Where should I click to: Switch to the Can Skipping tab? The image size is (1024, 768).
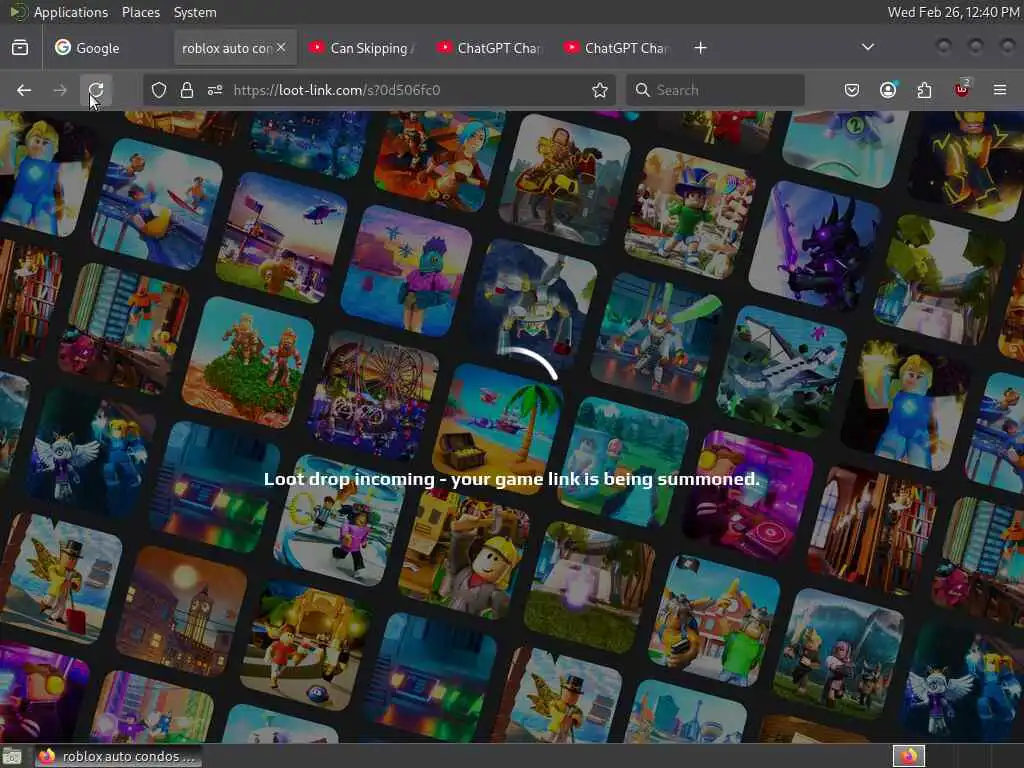pyautogui.click(x=362, y=48)
